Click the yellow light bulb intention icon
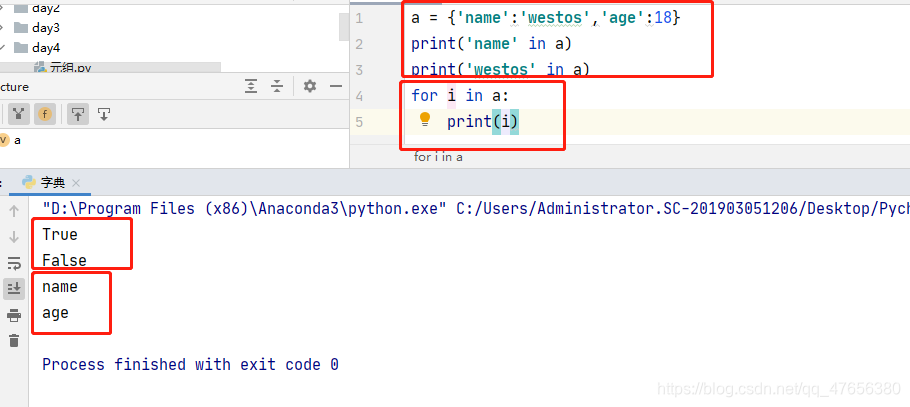 [x=425, y=120]
